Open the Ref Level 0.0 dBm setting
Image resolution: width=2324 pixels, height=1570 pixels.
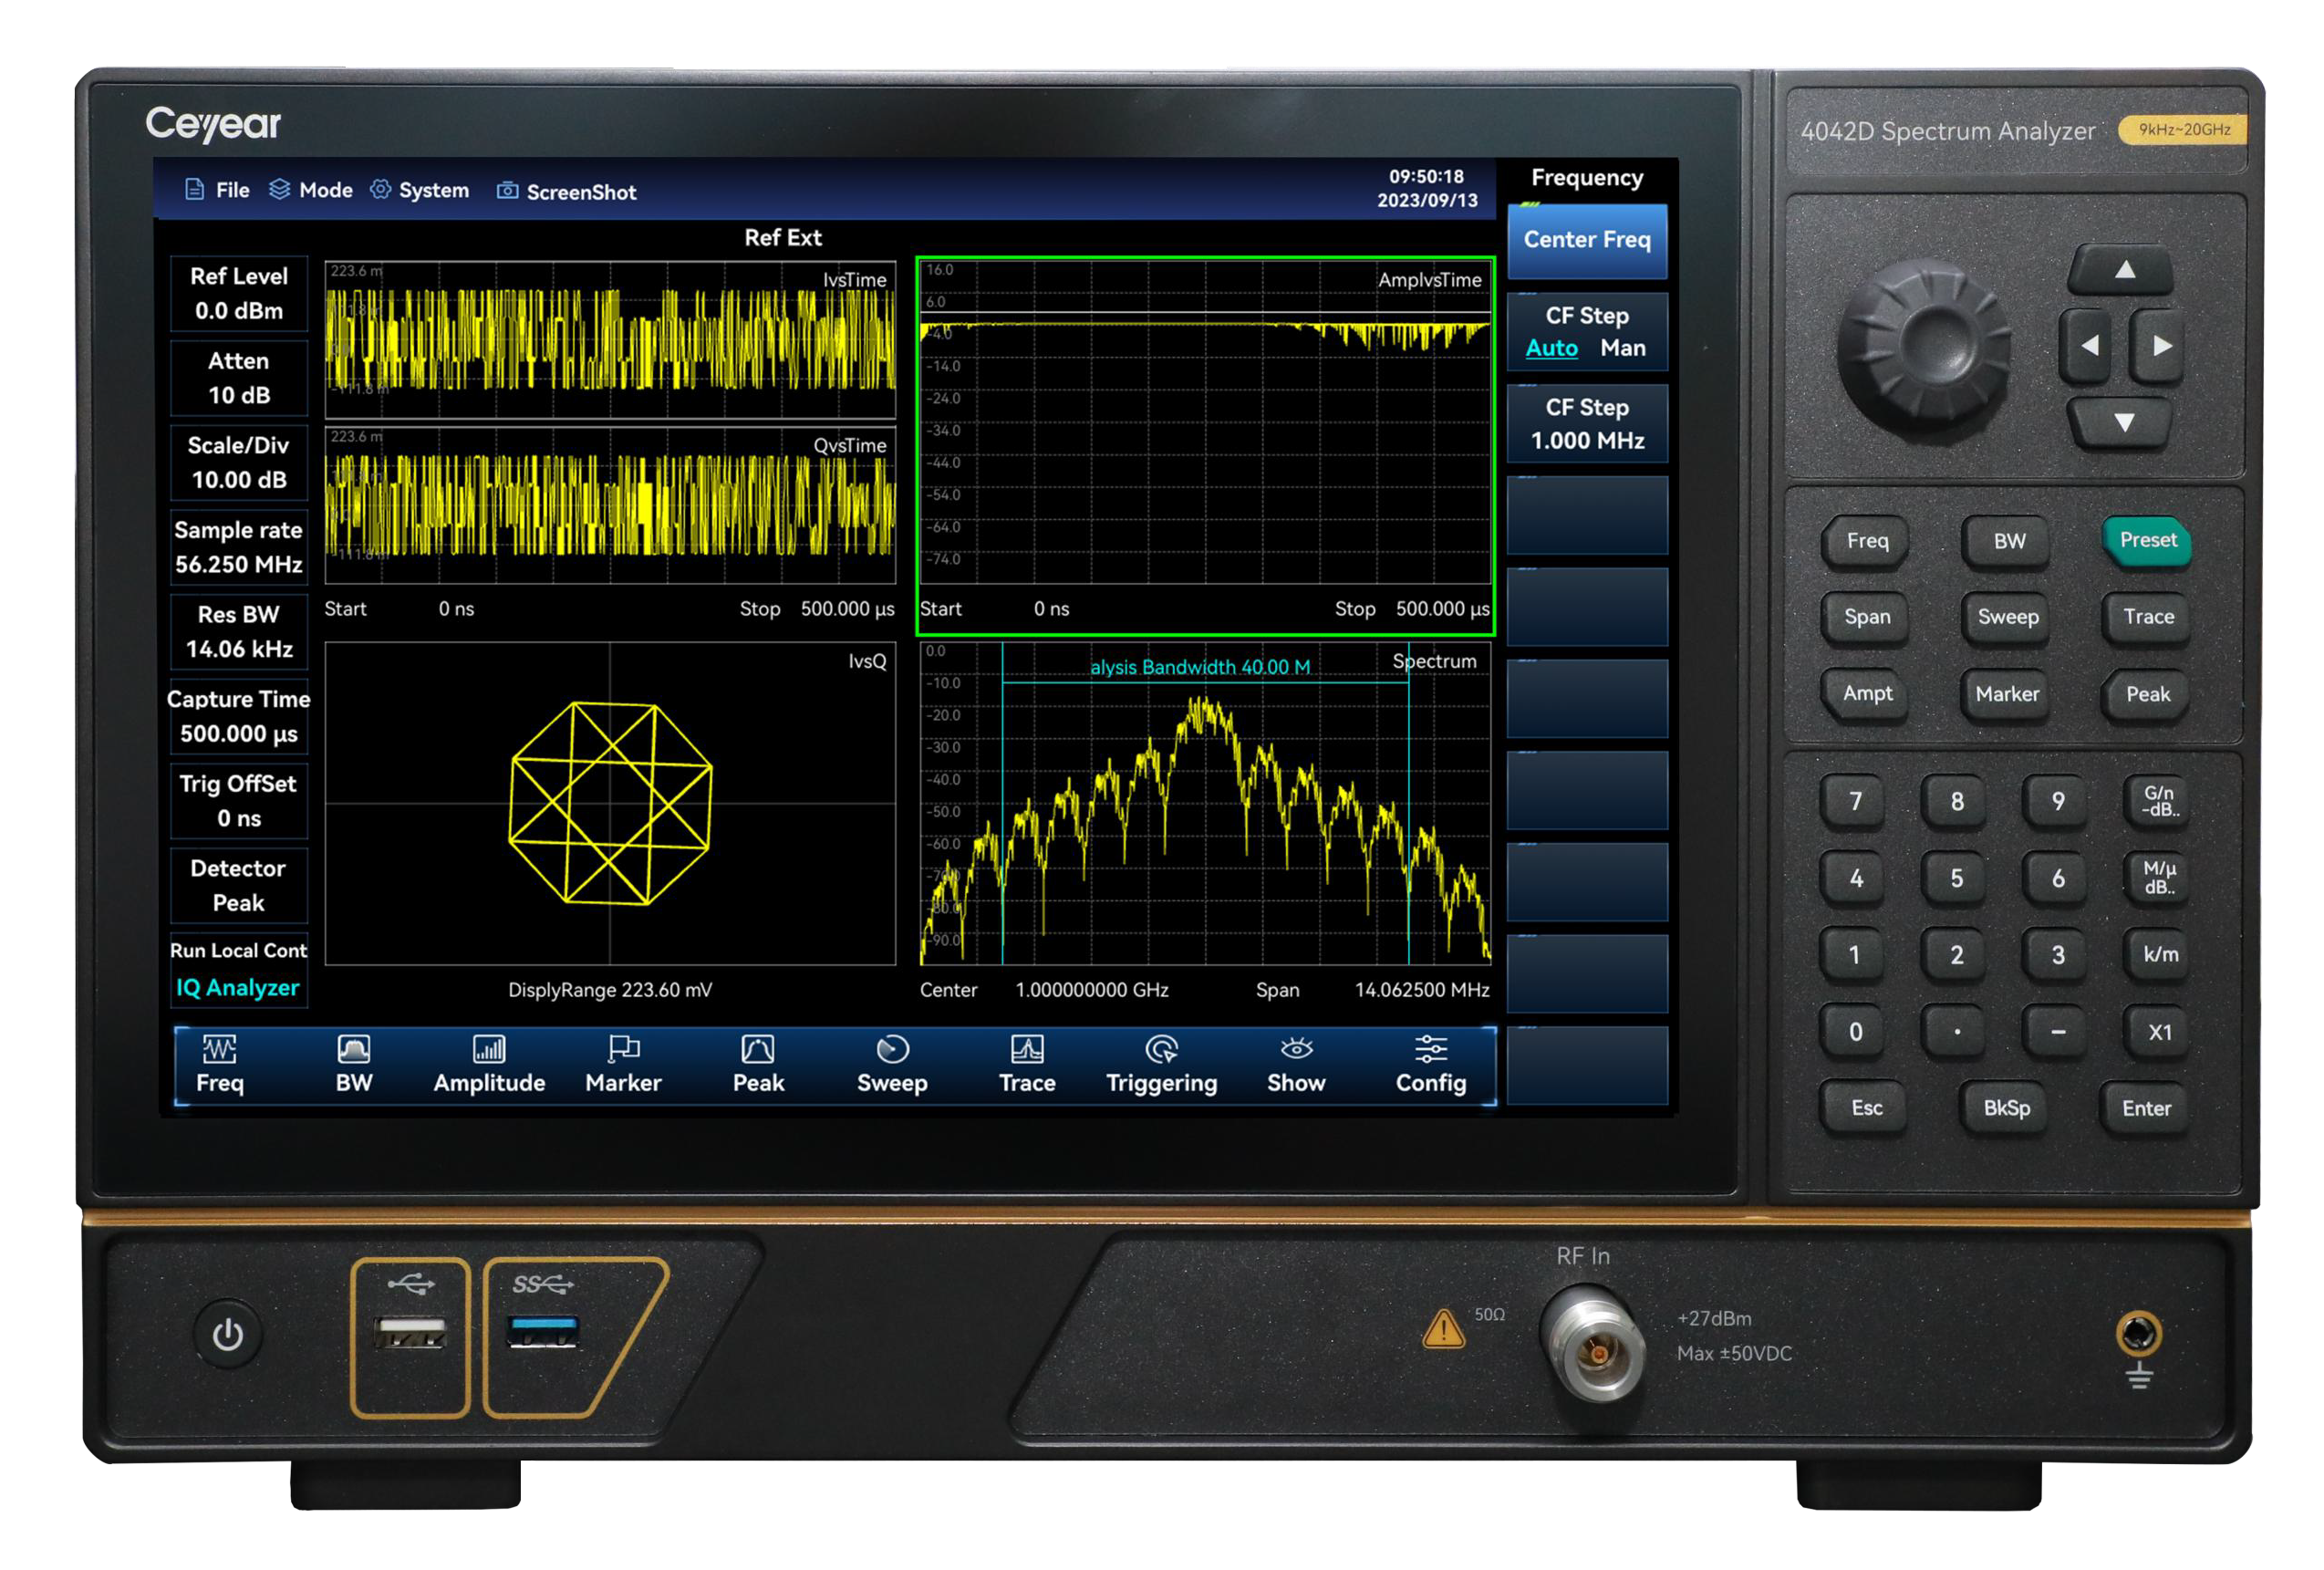tap(239, 293)
